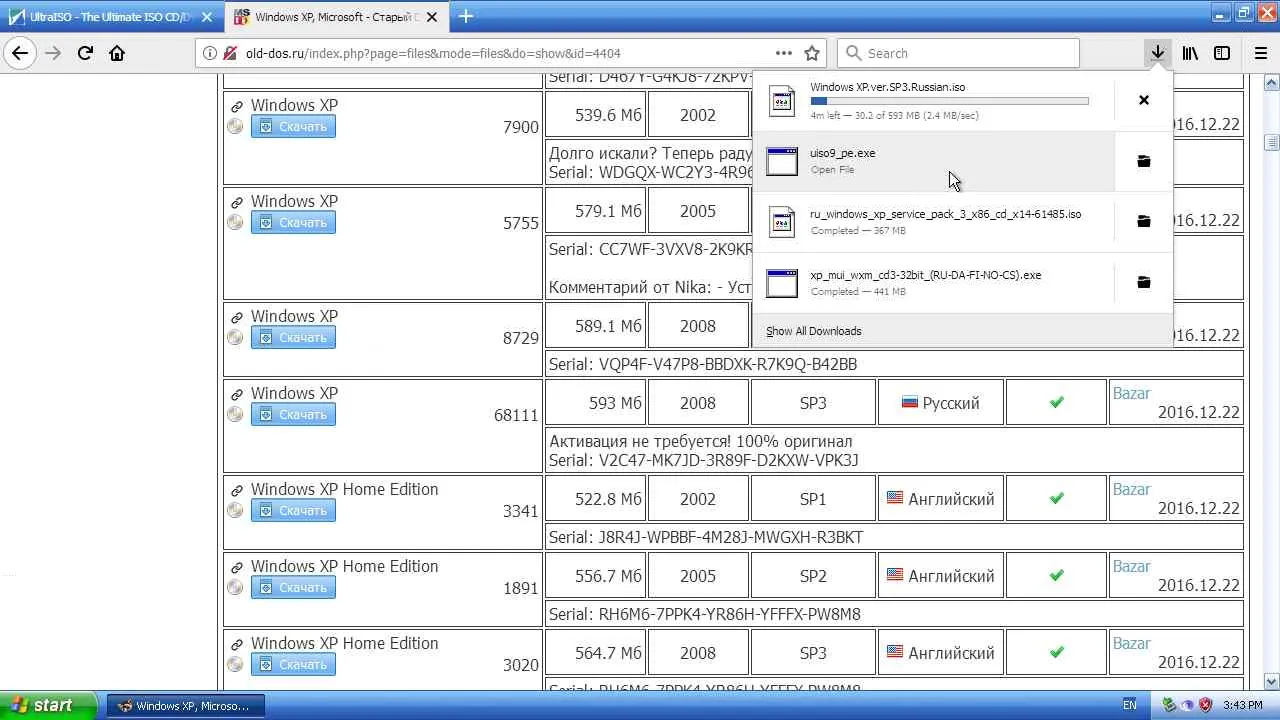1280x720 pixels.
Task: Click the Windows XP.ver.SP3.Russian.iso download progress bar
Action: 949,101
